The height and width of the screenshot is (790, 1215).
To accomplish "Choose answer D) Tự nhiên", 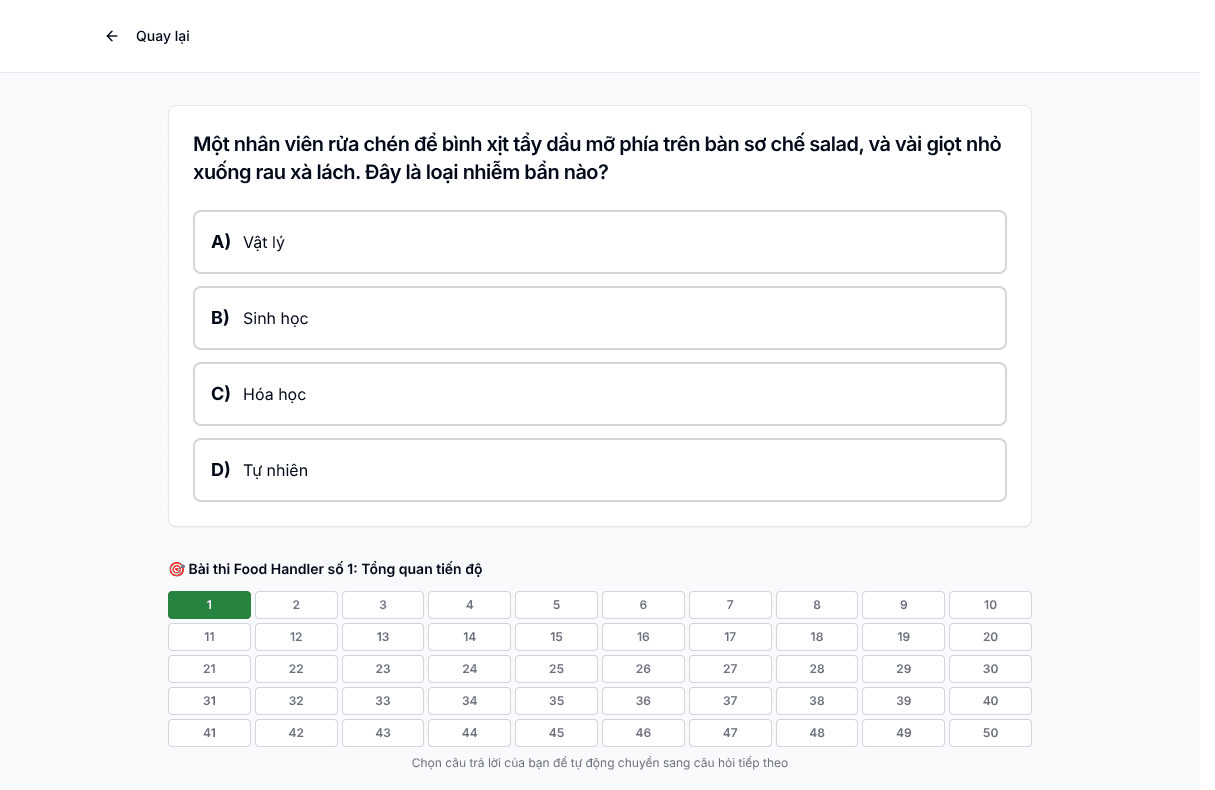I will coord(600,470).
